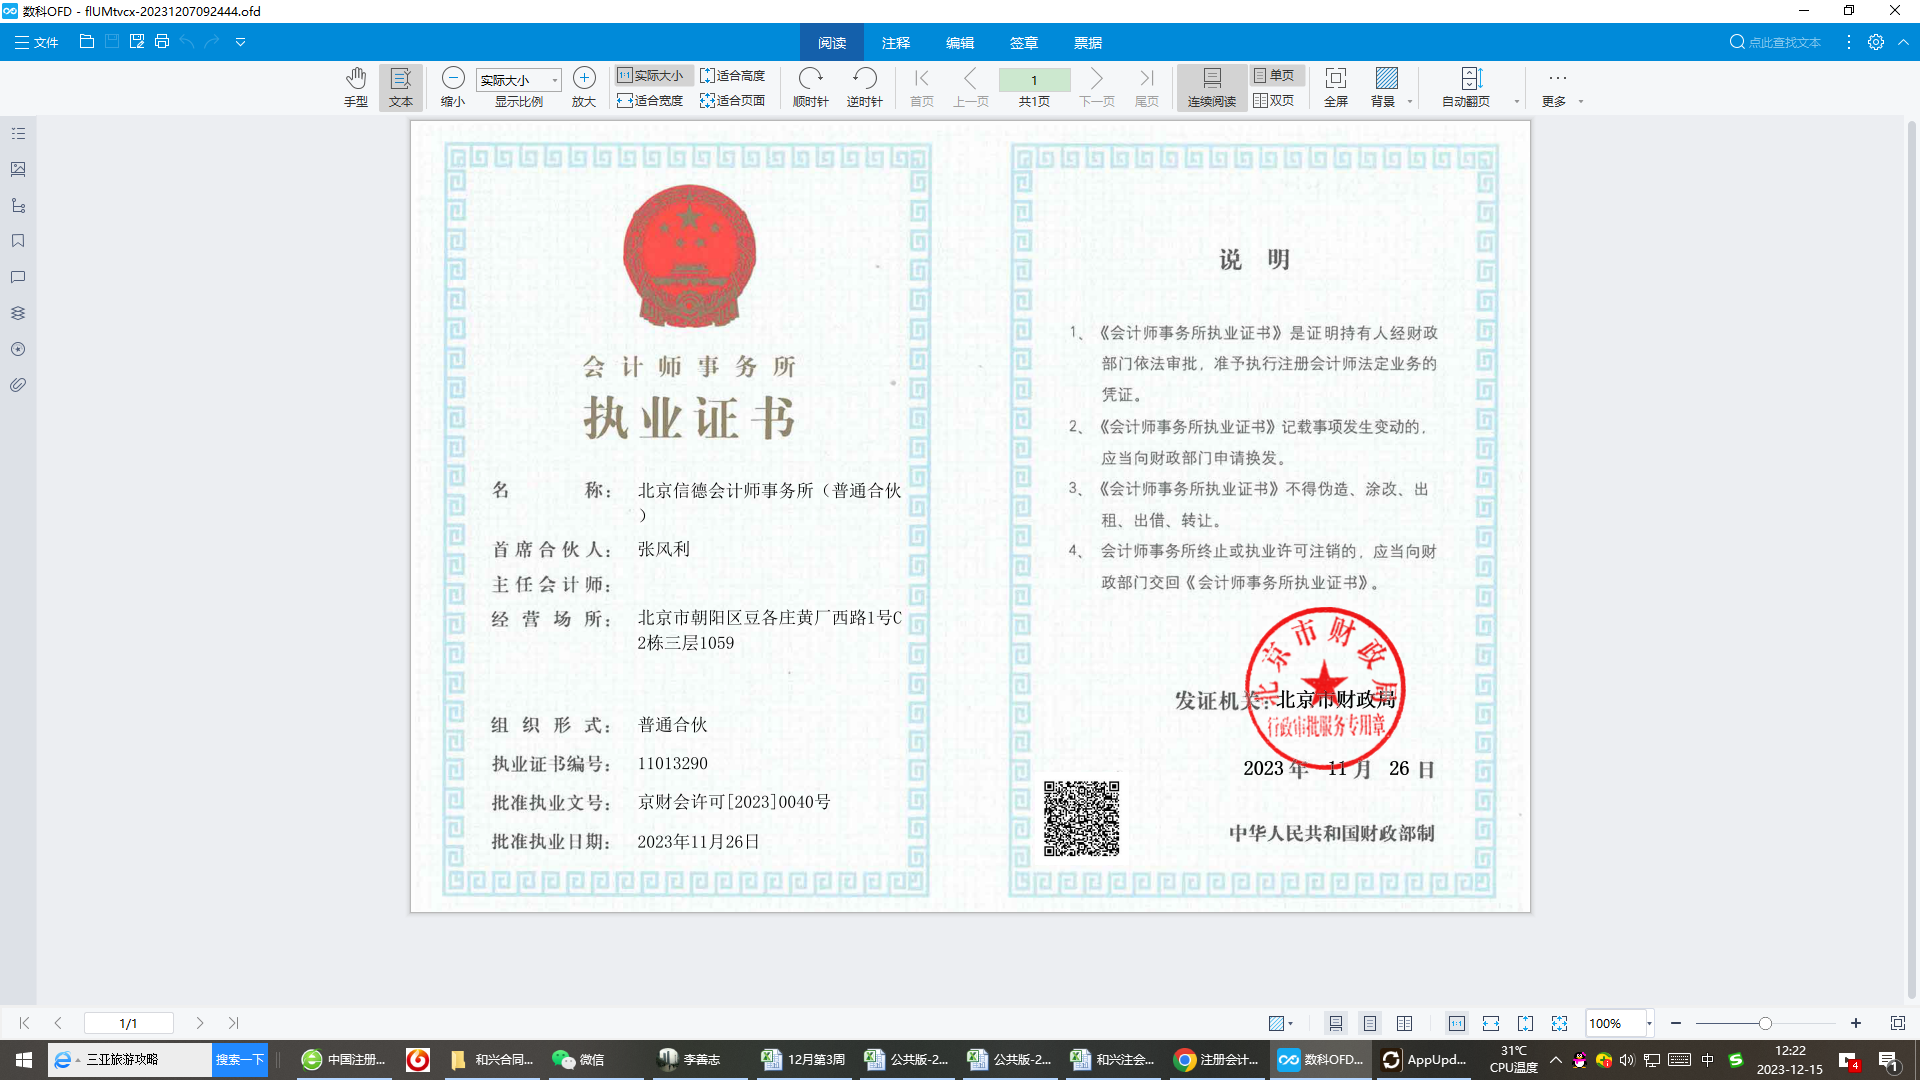Open the bookmarks sidebar panel
The image size is (1920, 1080).
pos(18,241)
